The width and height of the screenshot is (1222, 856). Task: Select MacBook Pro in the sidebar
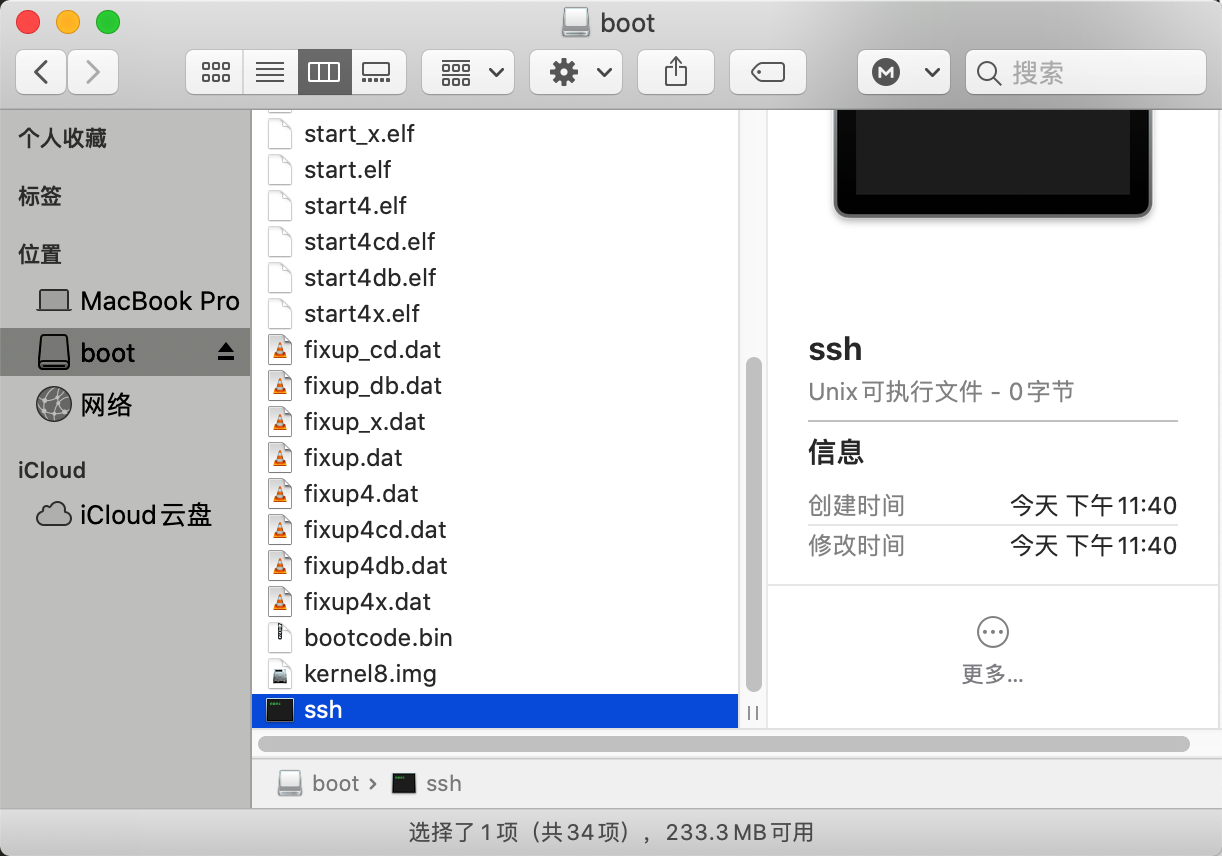pyautogui.click(x=125, y=301)
